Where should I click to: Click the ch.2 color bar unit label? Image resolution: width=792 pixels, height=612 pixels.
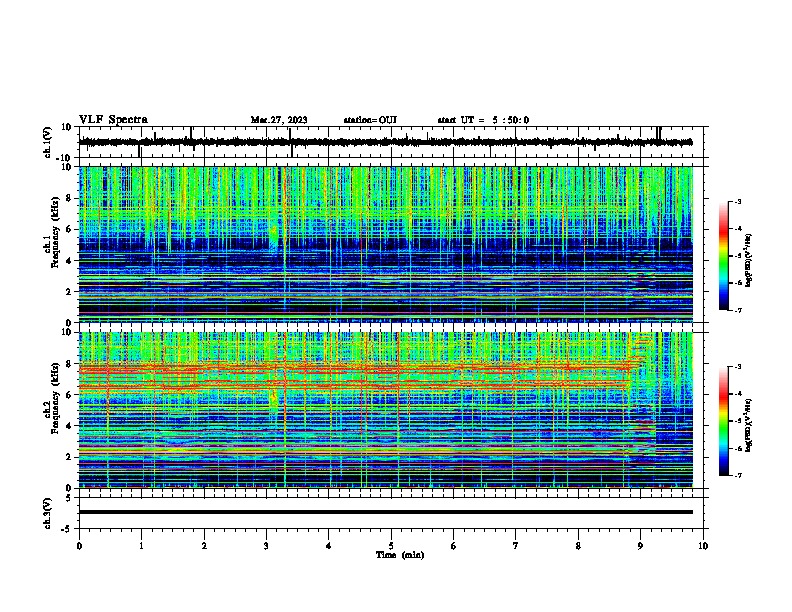tap(749, 425)
